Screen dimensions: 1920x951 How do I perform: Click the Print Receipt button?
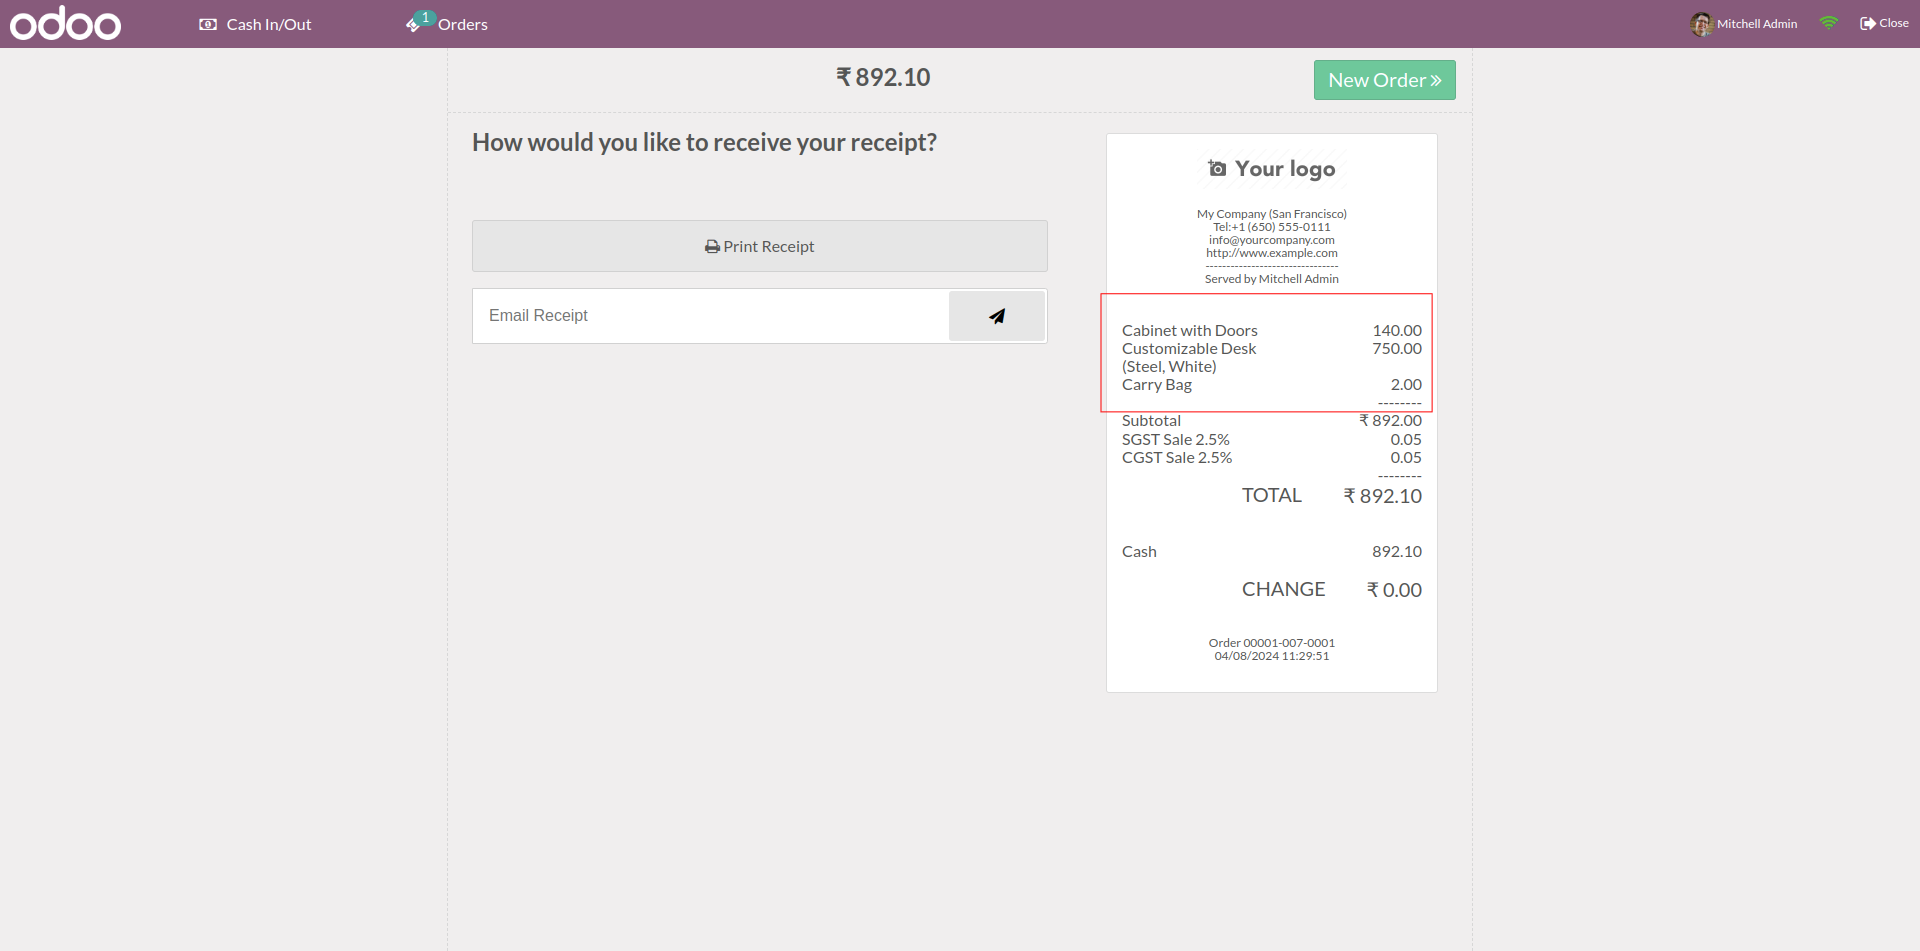[x=760, y=246]
